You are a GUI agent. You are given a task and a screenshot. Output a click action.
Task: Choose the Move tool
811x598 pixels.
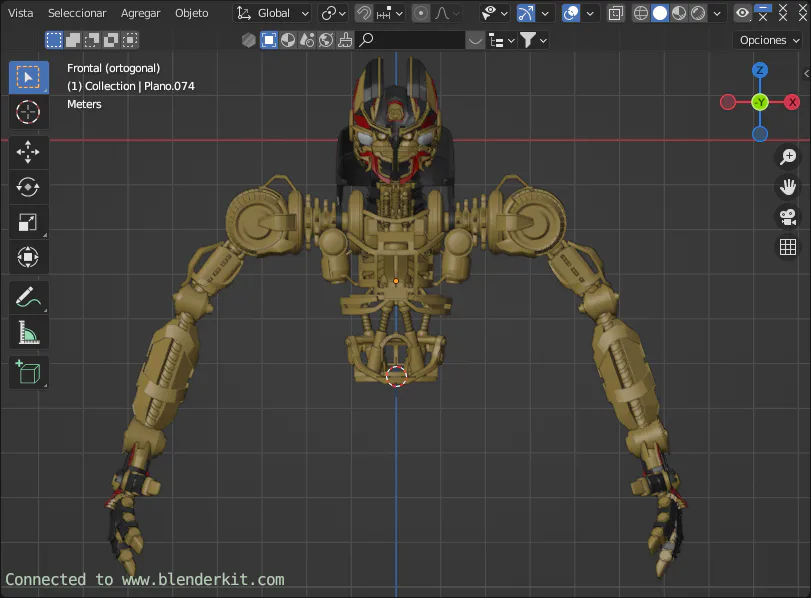tap(28, 152)
